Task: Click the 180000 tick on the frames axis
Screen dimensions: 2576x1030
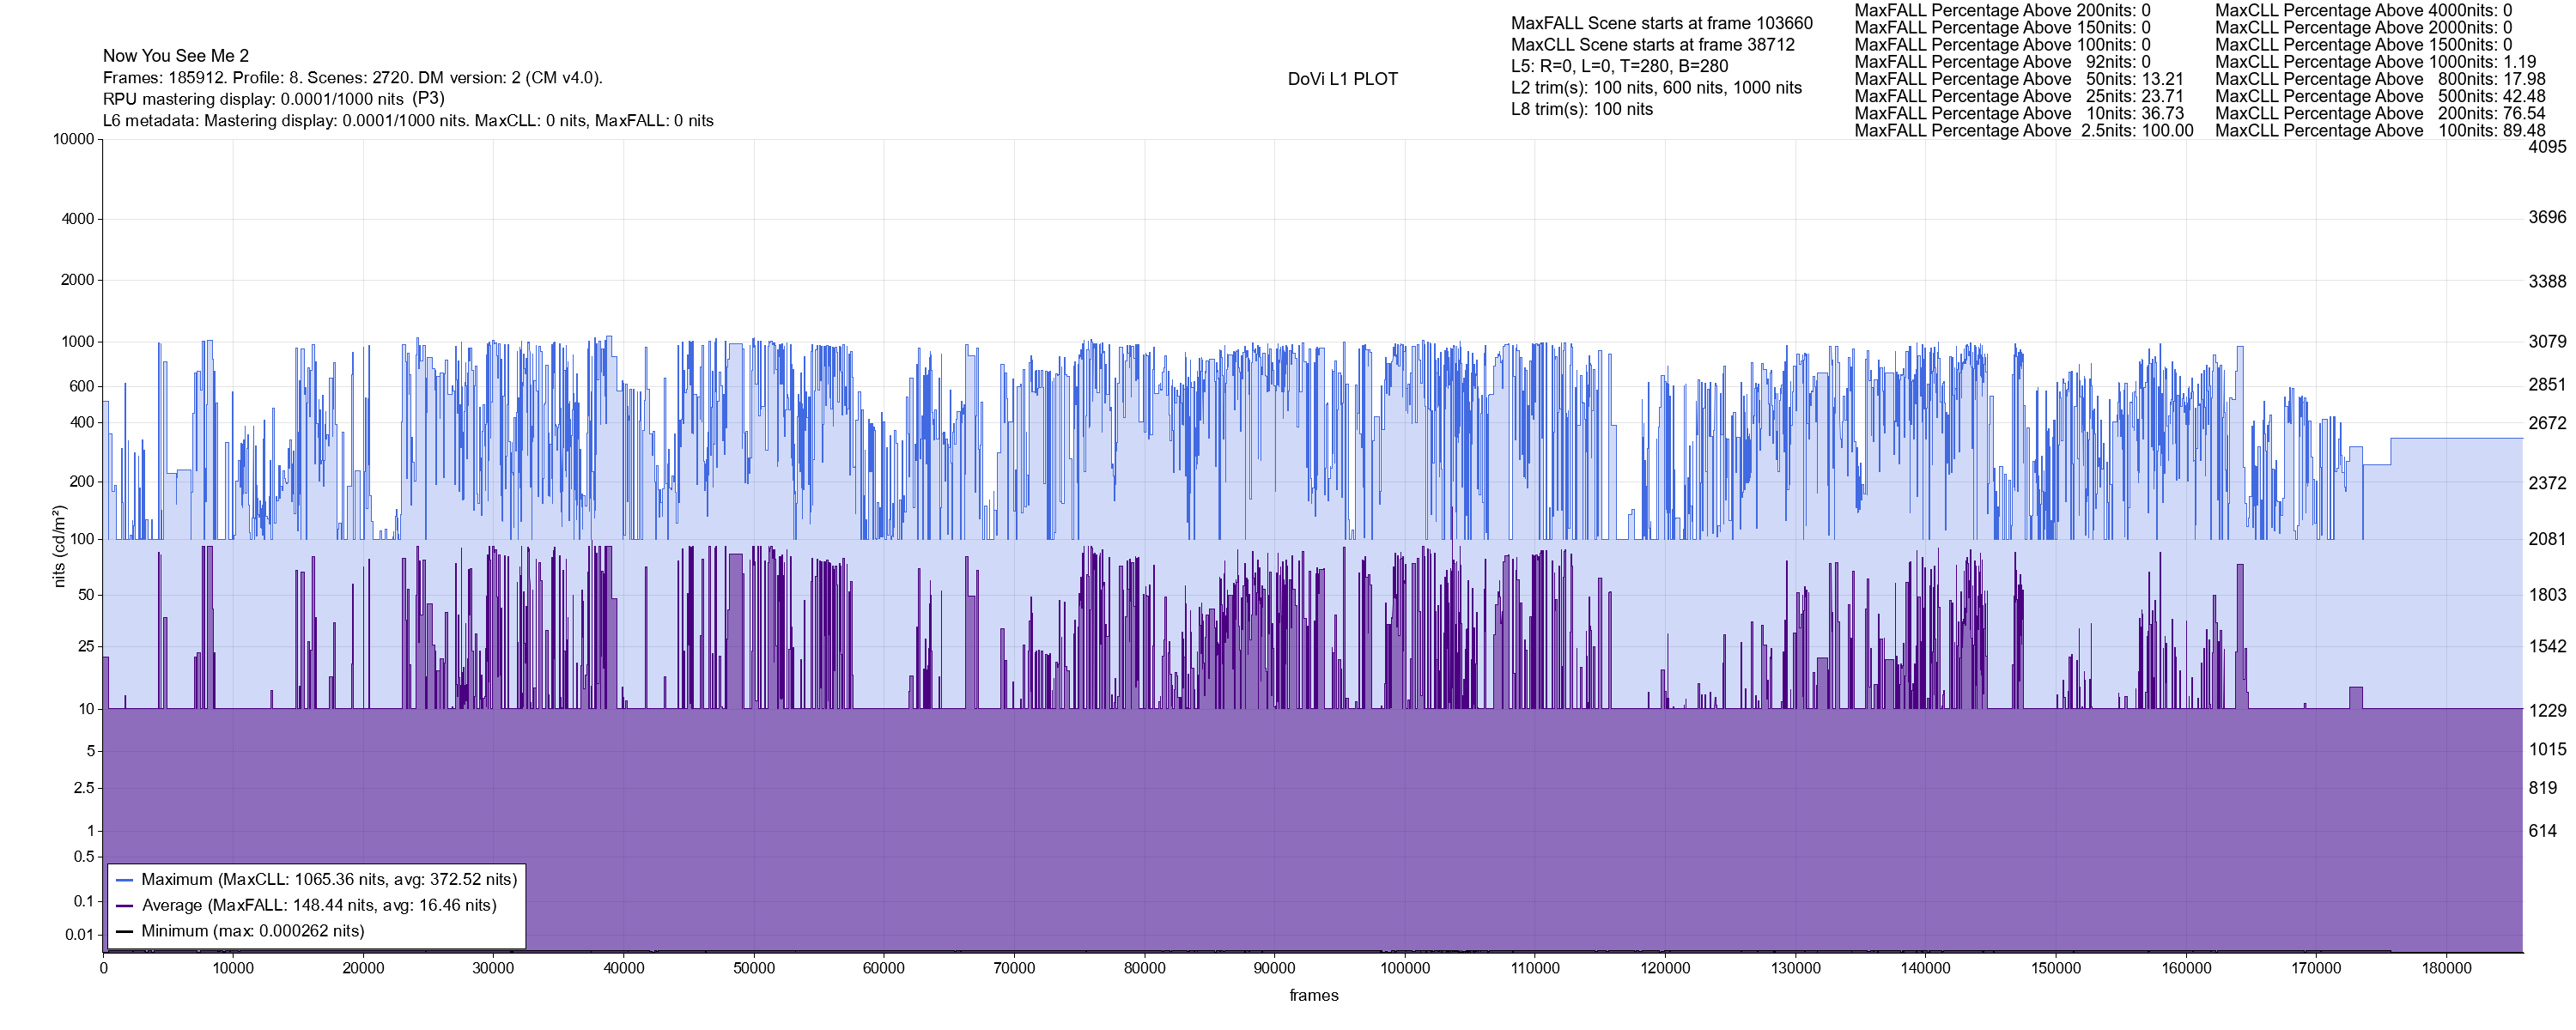Action: (2446, 968)
